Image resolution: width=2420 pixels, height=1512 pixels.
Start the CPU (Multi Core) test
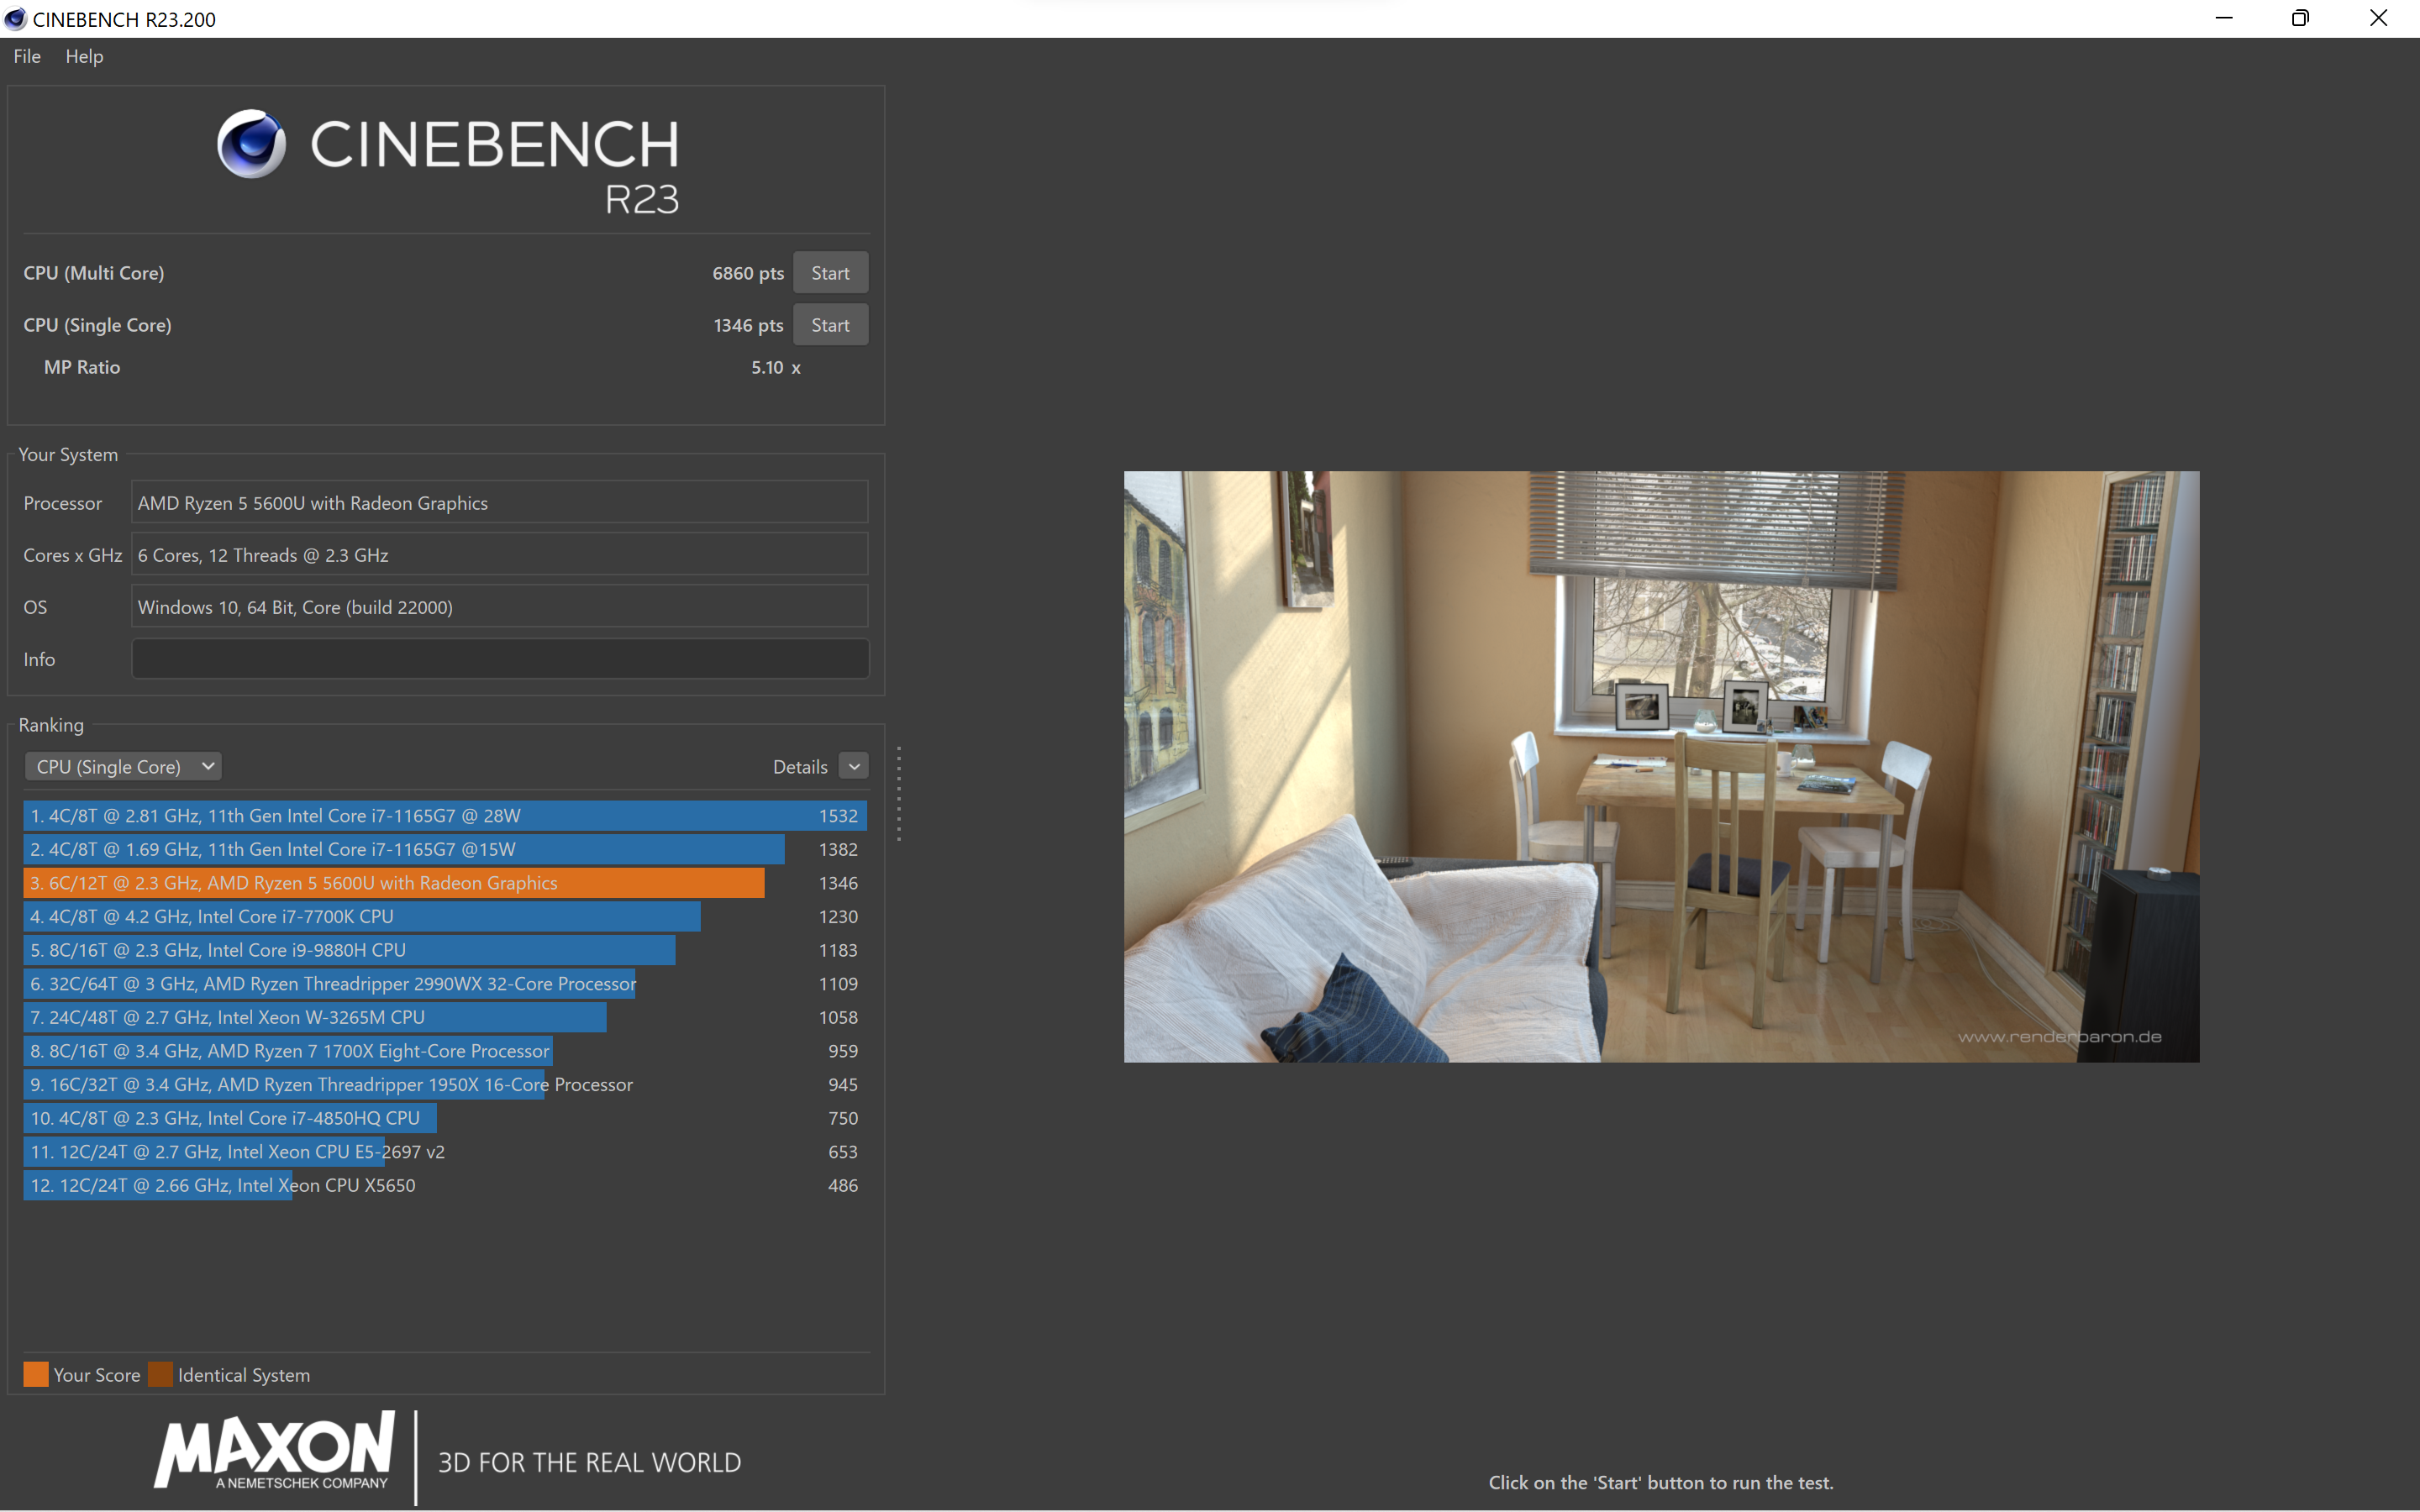click(x=830, y=273)
